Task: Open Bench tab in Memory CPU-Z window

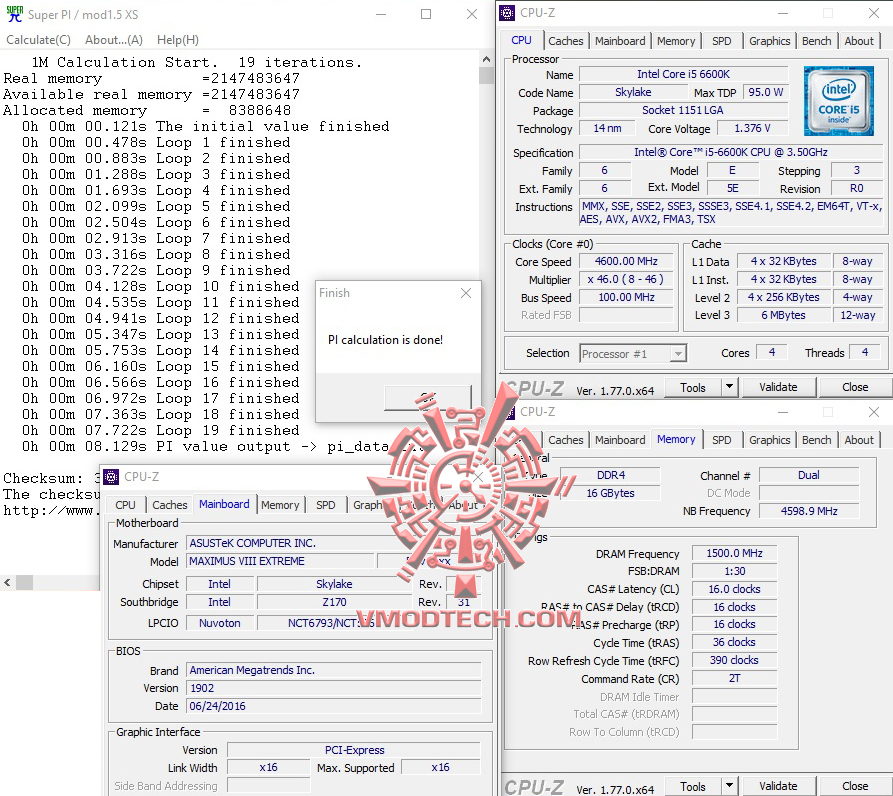Action: (817, 440)
